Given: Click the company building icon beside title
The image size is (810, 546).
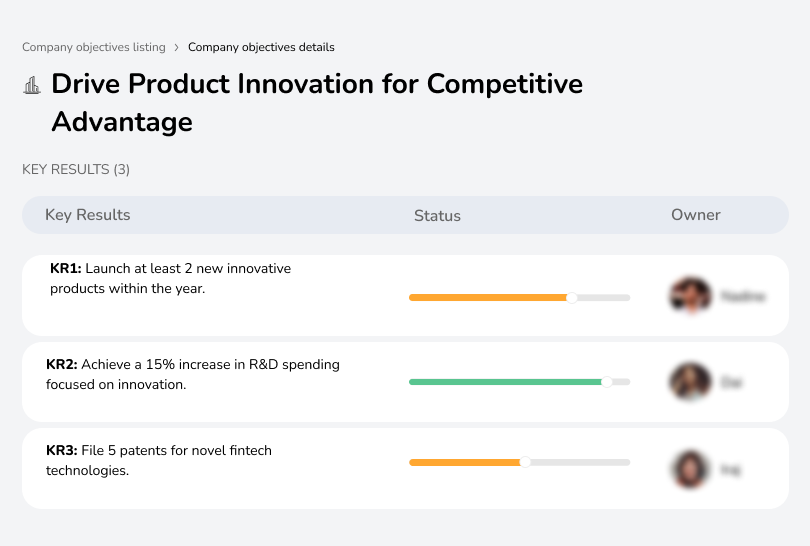Looking at the screenshot, I should [x=32, y=86].
